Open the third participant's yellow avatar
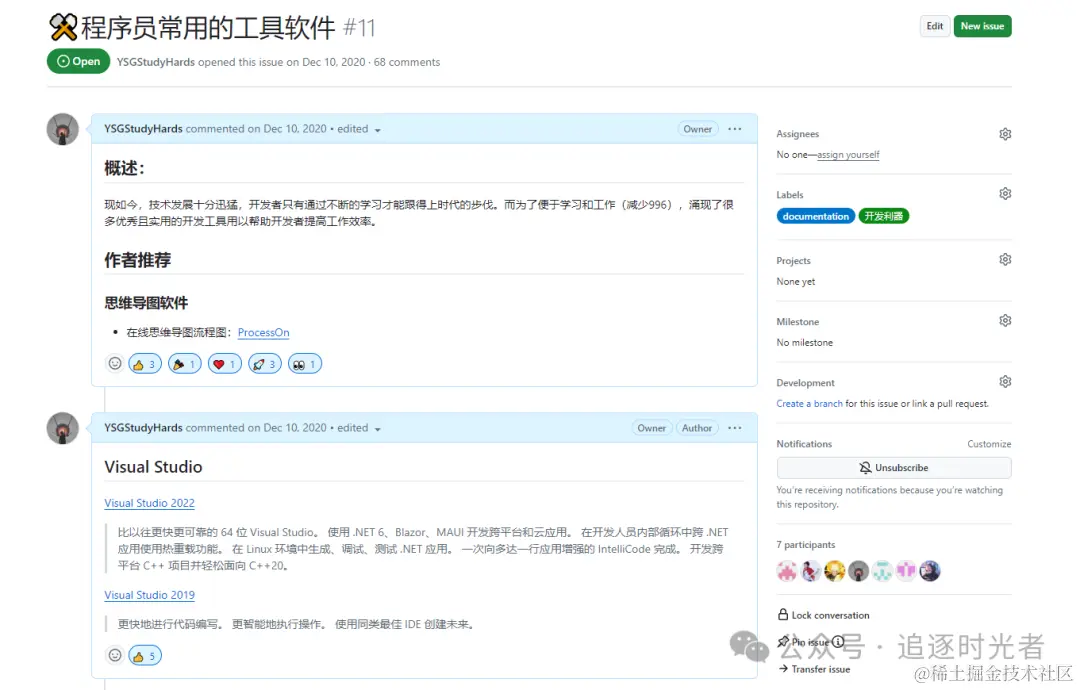This screenshot has width=1080, height=690. [834, 571]
